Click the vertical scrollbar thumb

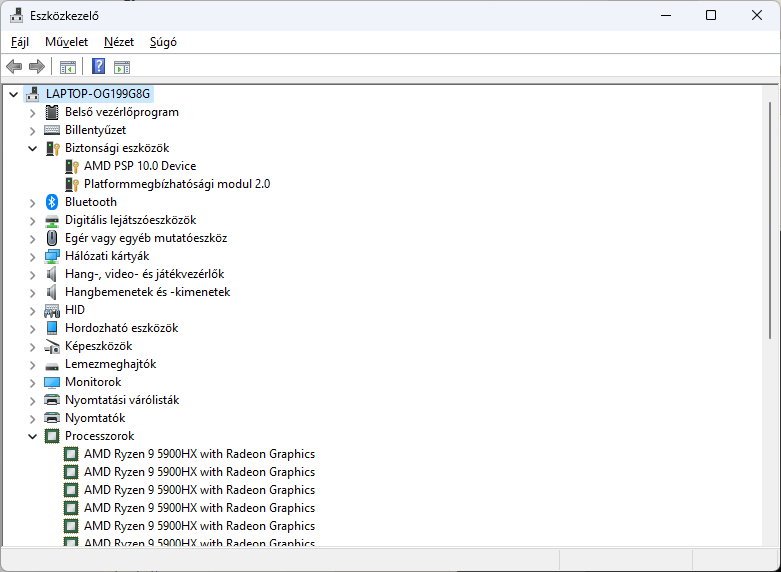770,220
